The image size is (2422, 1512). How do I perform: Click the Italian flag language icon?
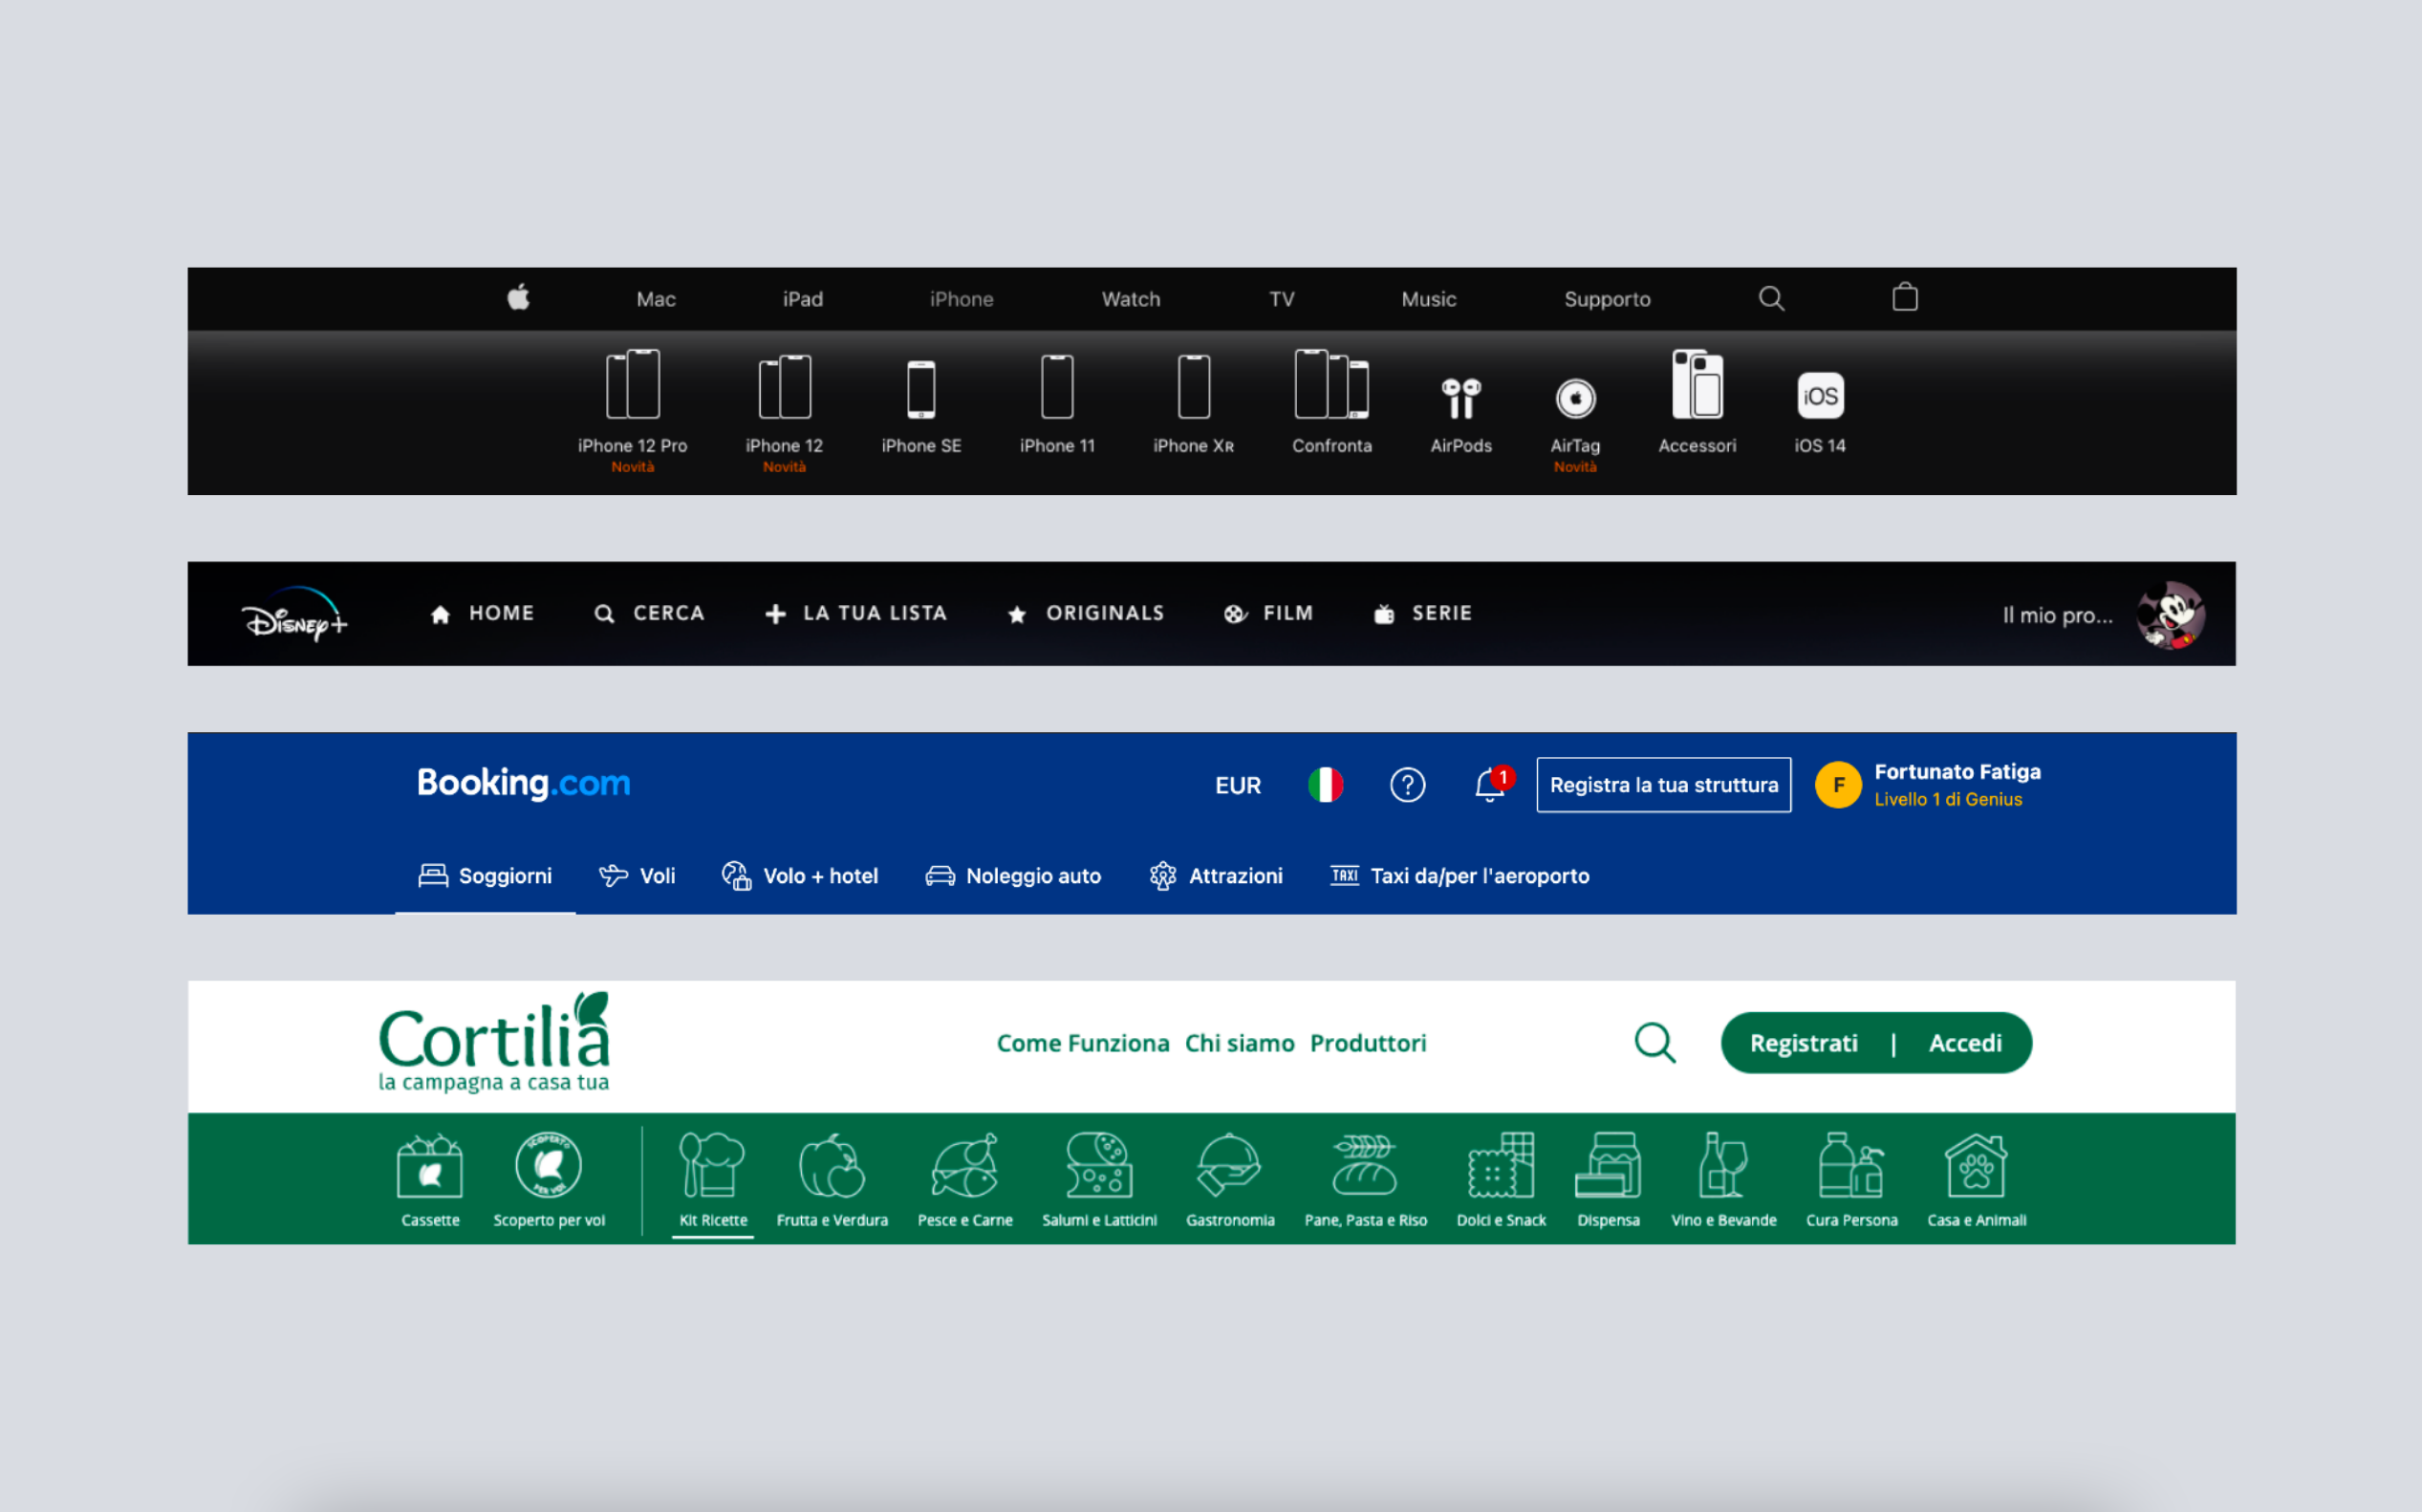point(1325,785)
